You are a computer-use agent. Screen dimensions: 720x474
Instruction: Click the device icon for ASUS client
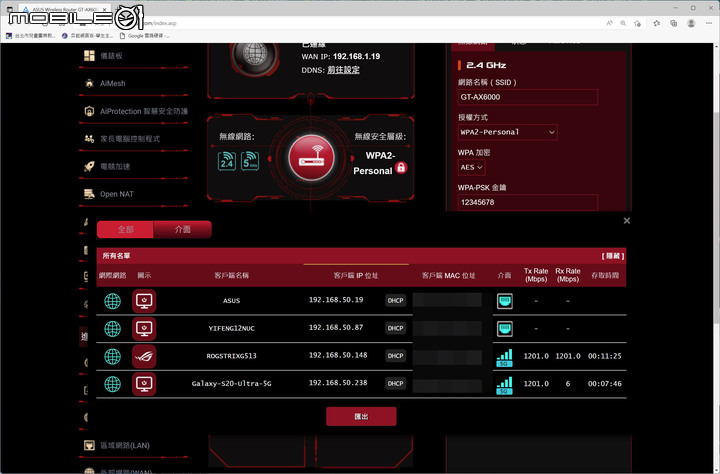point(144,301)
